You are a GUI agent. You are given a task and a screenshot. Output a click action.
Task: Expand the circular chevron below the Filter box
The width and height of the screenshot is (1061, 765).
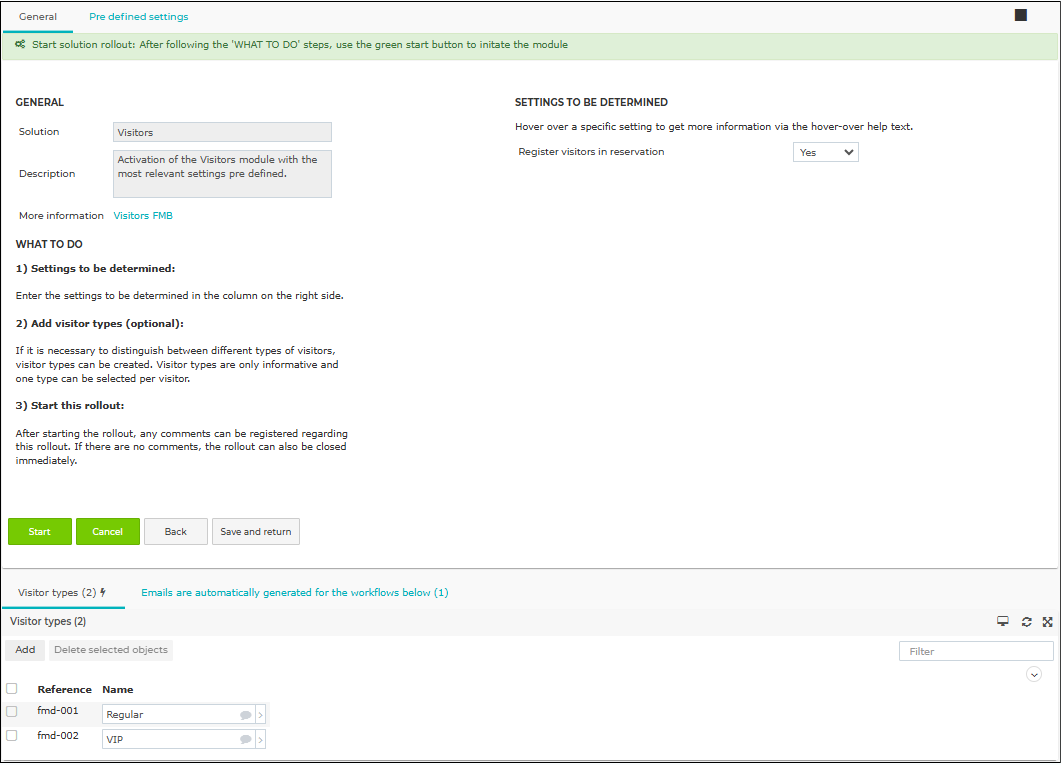pyautogui.click(x=1034, y=674)
